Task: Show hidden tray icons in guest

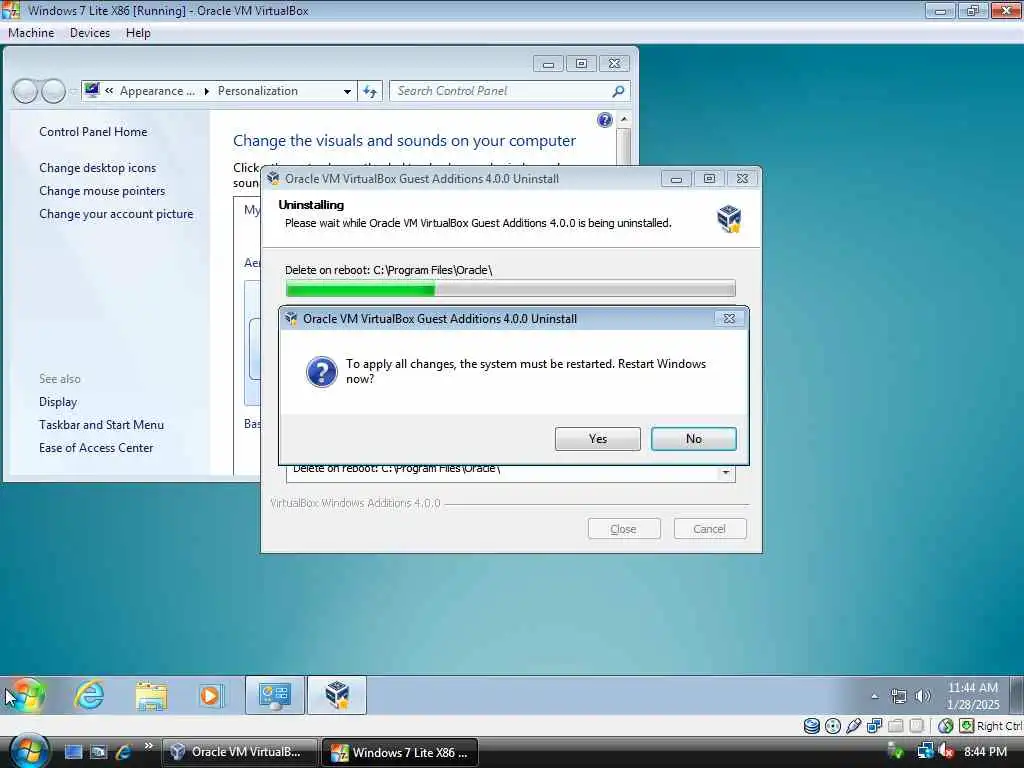Action: (874, 696)
